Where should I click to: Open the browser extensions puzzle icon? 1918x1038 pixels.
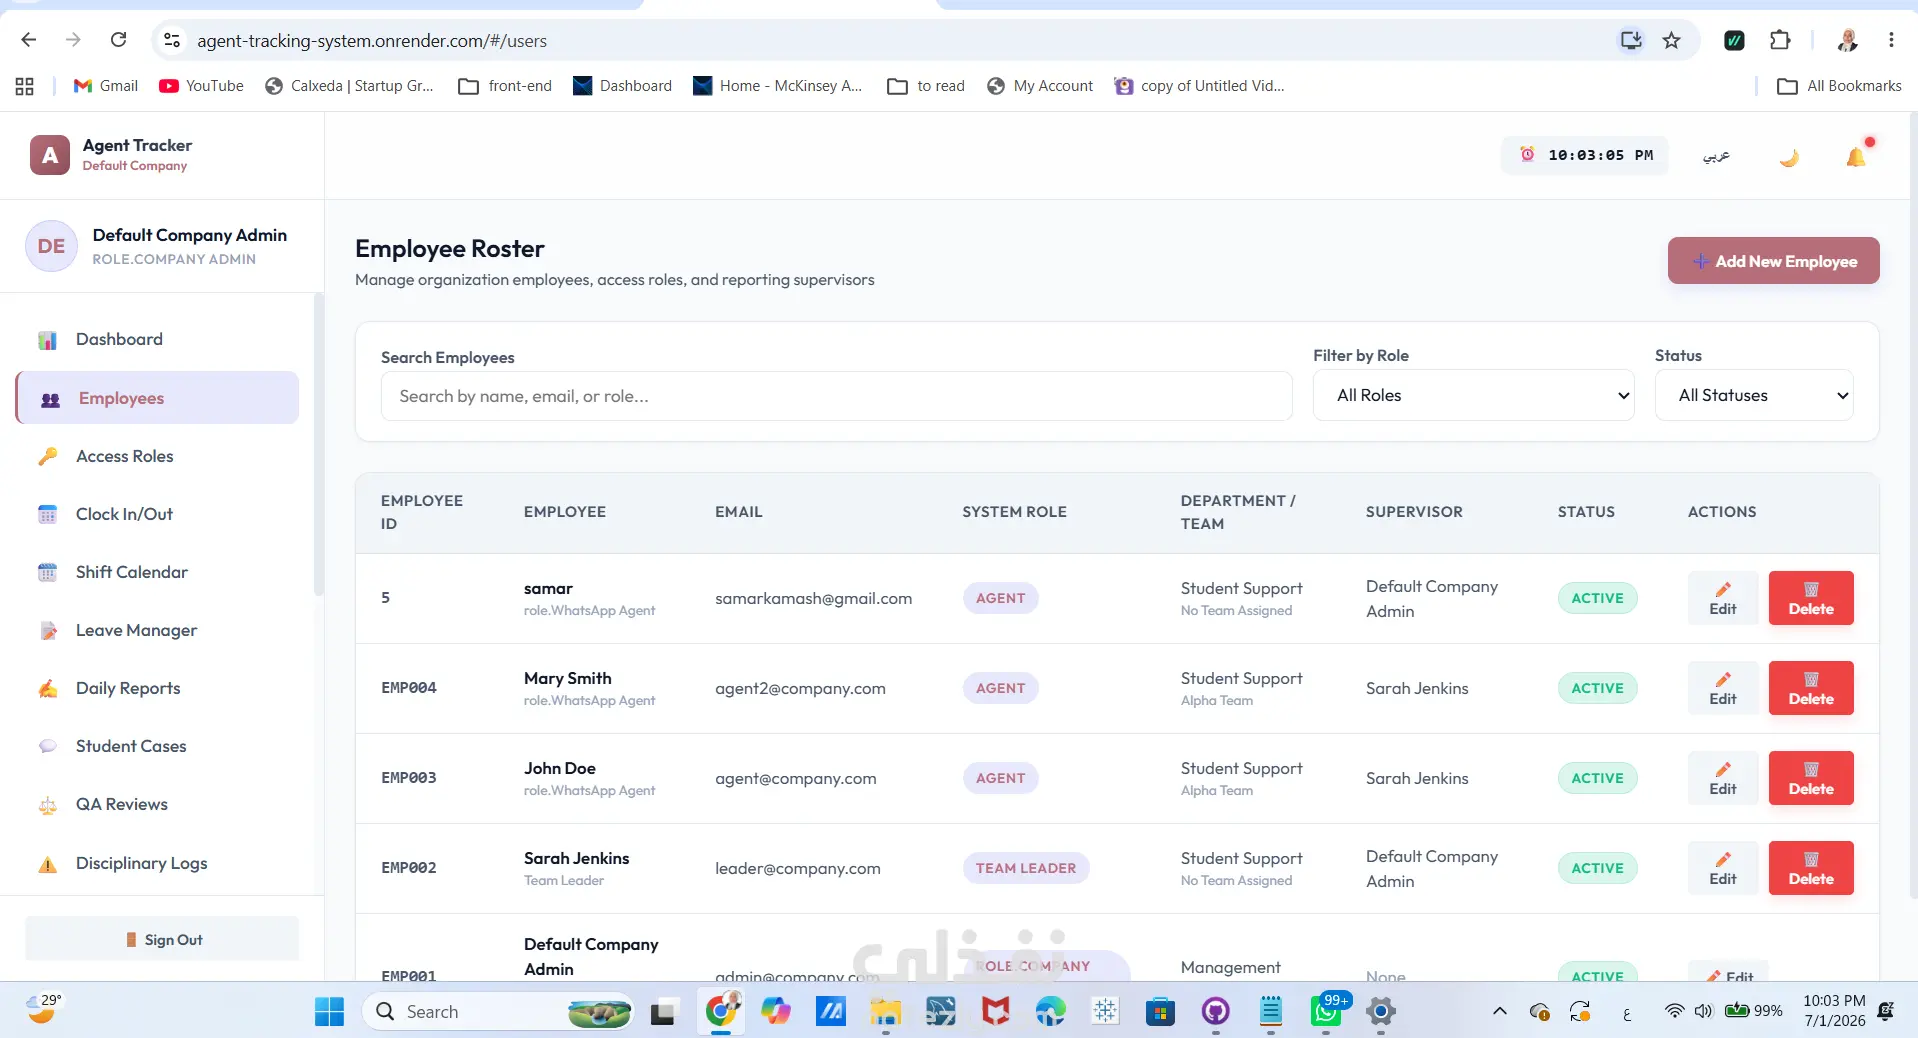[1780, 40]
